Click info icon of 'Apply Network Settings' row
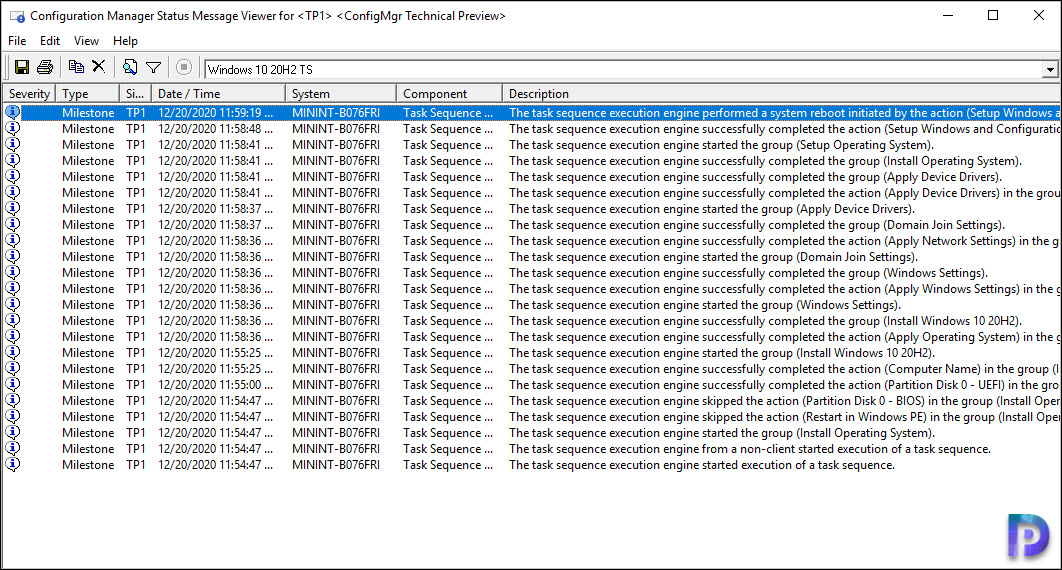Screen dimensions: 1062x570 click(13, 240)
